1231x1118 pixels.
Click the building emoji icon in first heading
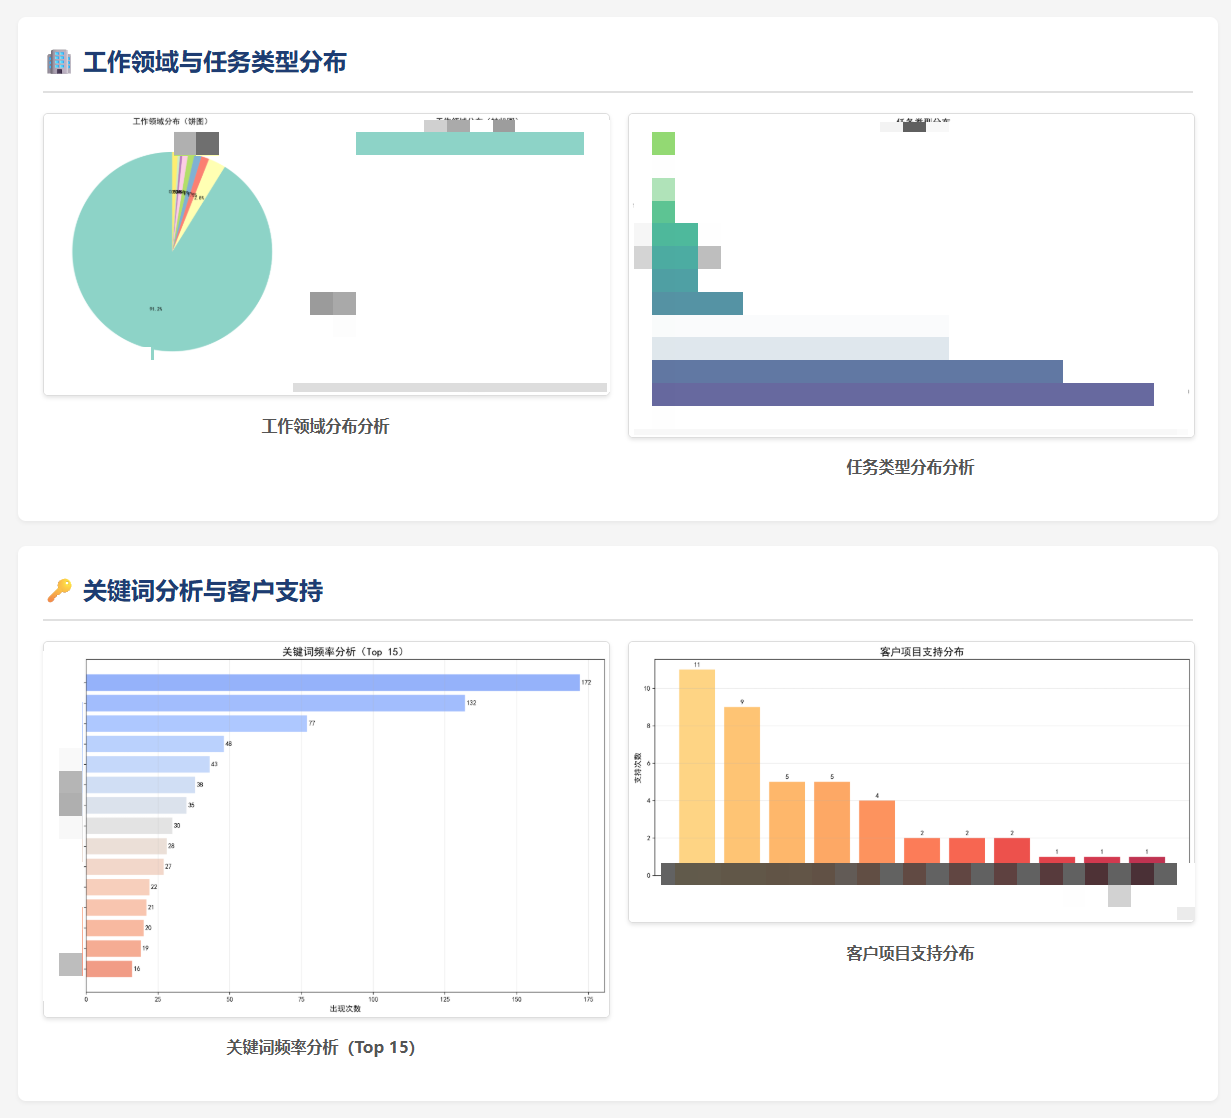[59, 62]
